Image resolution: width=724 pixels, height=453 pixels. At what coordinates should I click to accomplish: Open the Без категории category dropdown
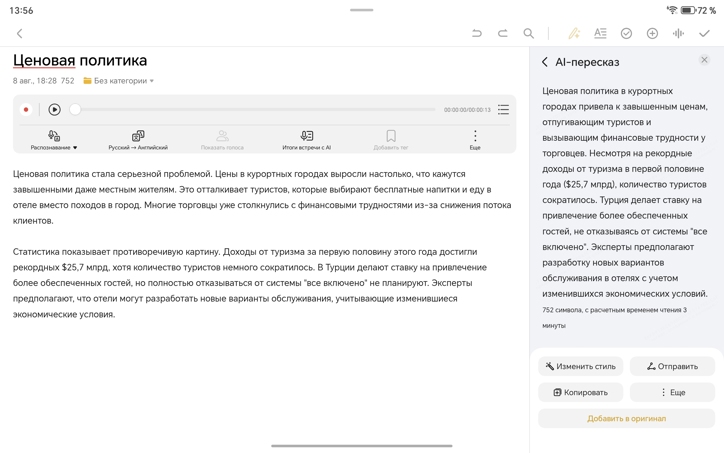(x=118, y=81)
